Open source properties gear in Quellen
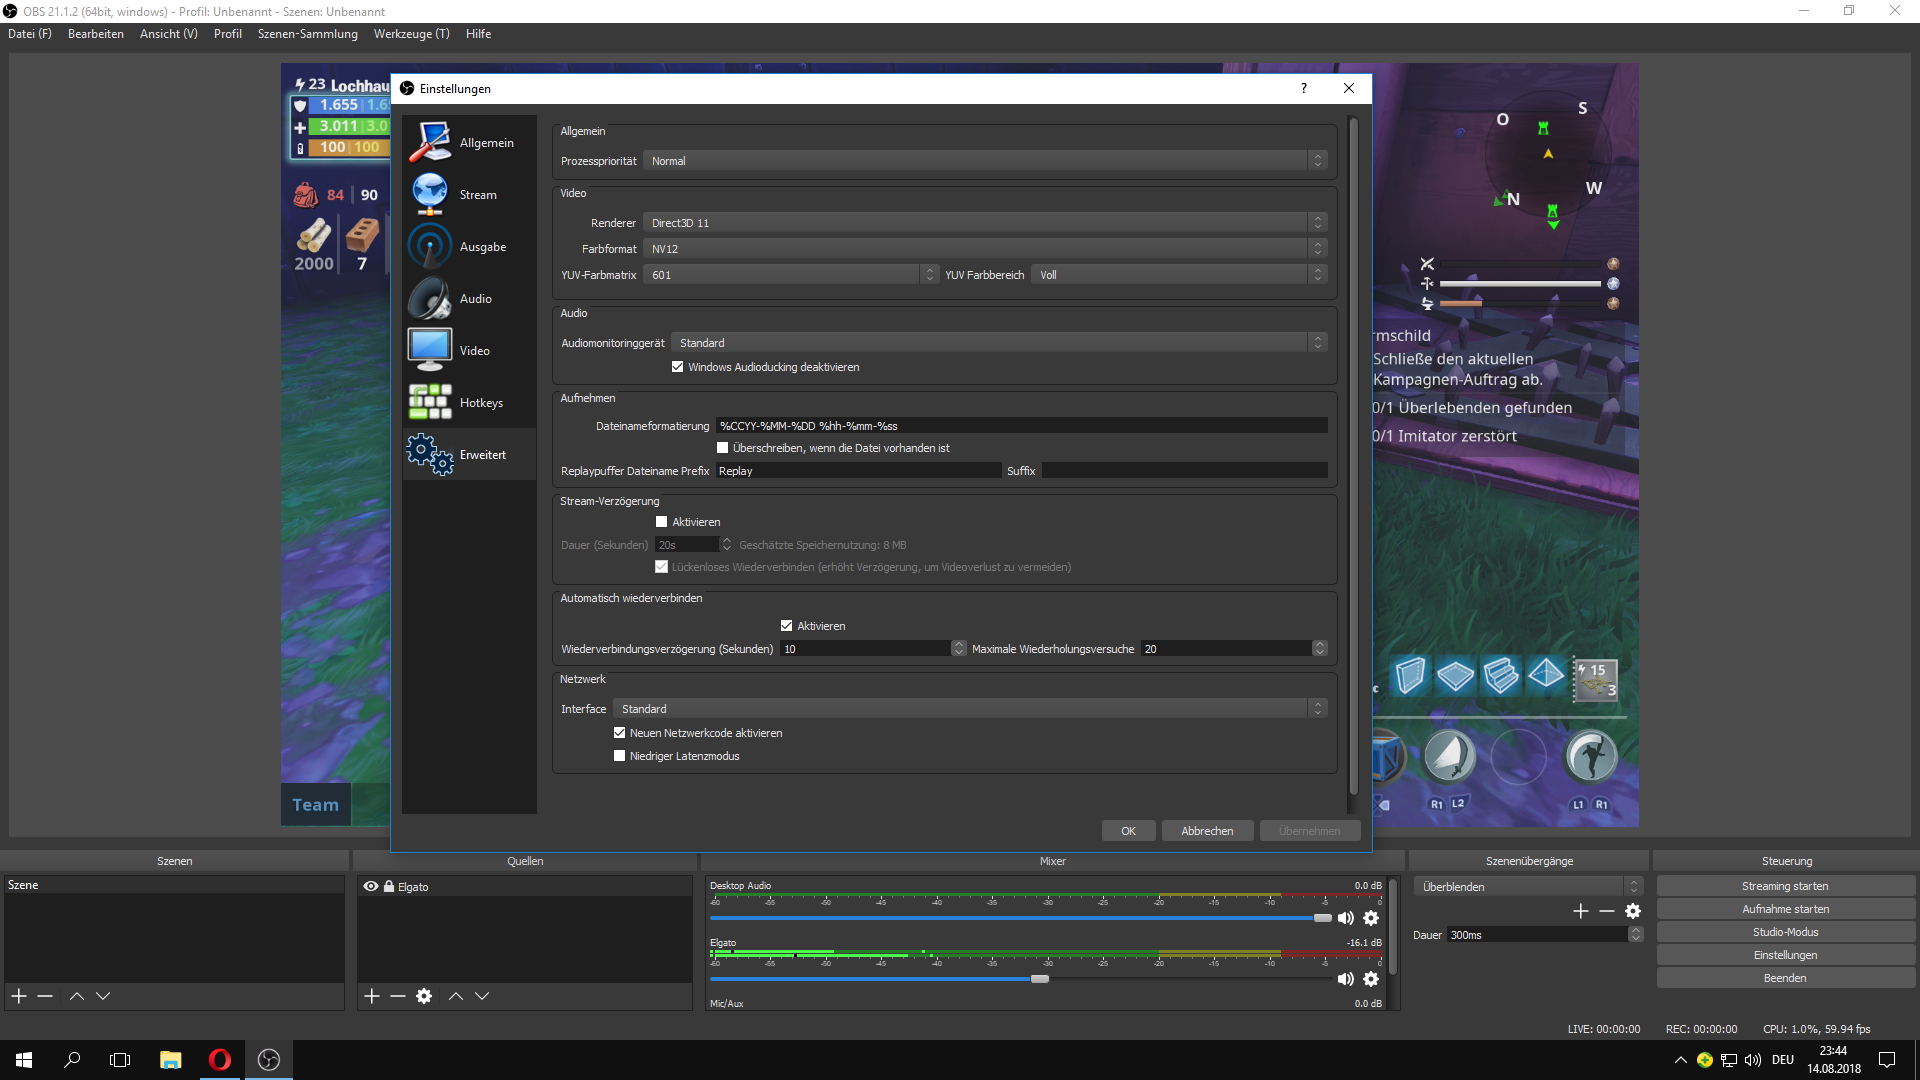The height and width of the screenshot is (1080, 1920). [x=424, y=996]
